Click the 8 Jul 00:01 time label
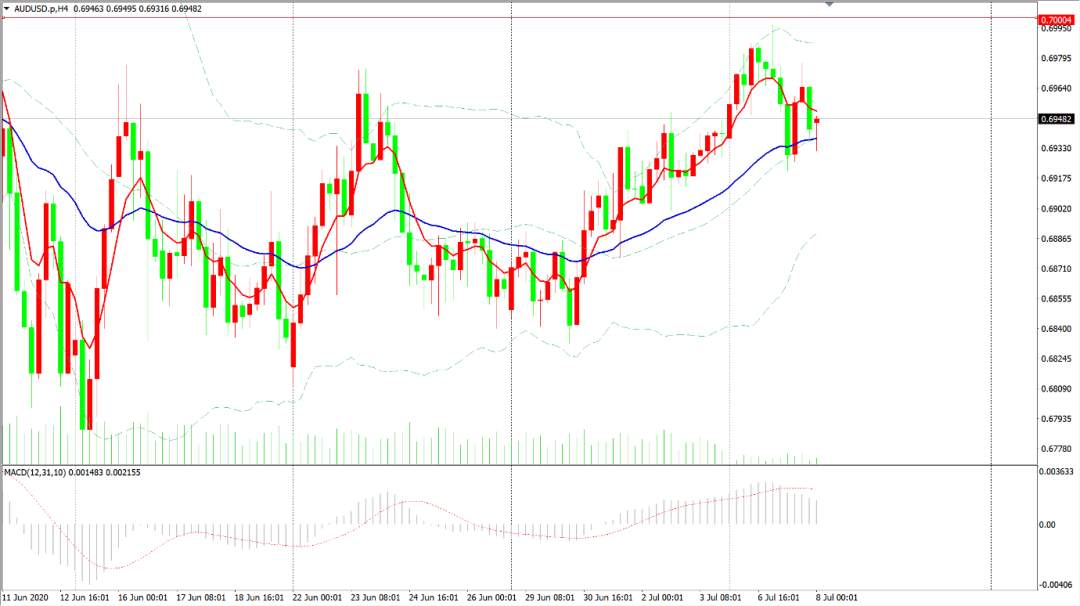Image resolution: width=1080 pixels, height=606 pixels. 837,598
